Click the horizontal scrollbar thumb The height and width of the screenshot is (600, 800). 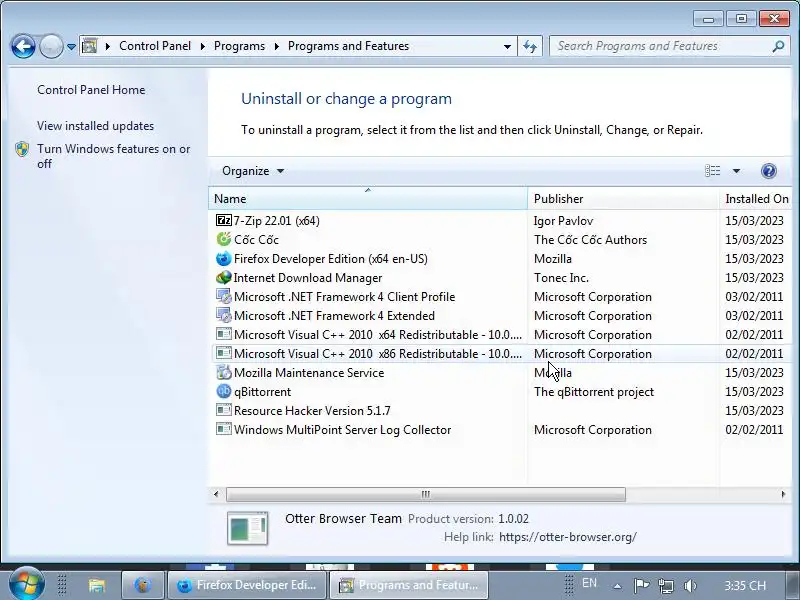(x=426, y=494)
